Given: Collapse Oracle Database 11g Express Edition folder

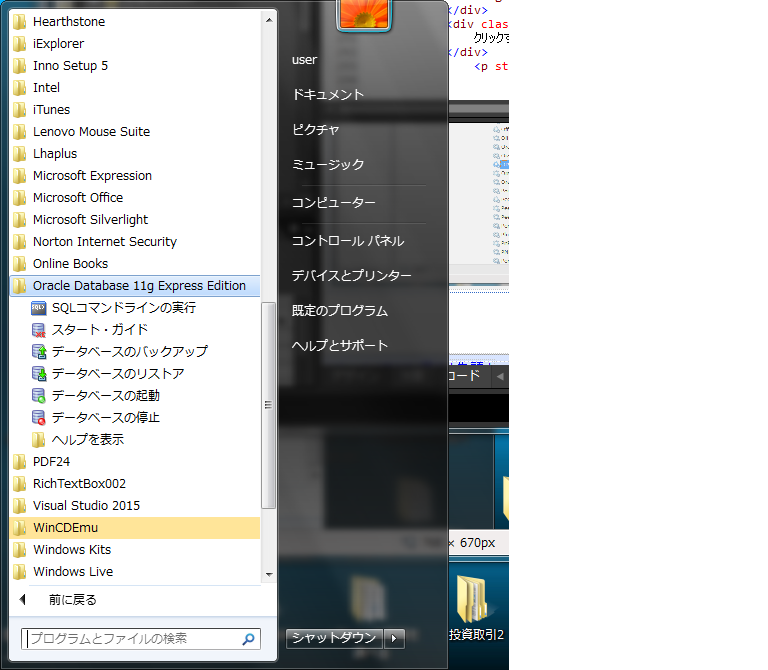Looking at the screenshot, I should tap(135, 286).
